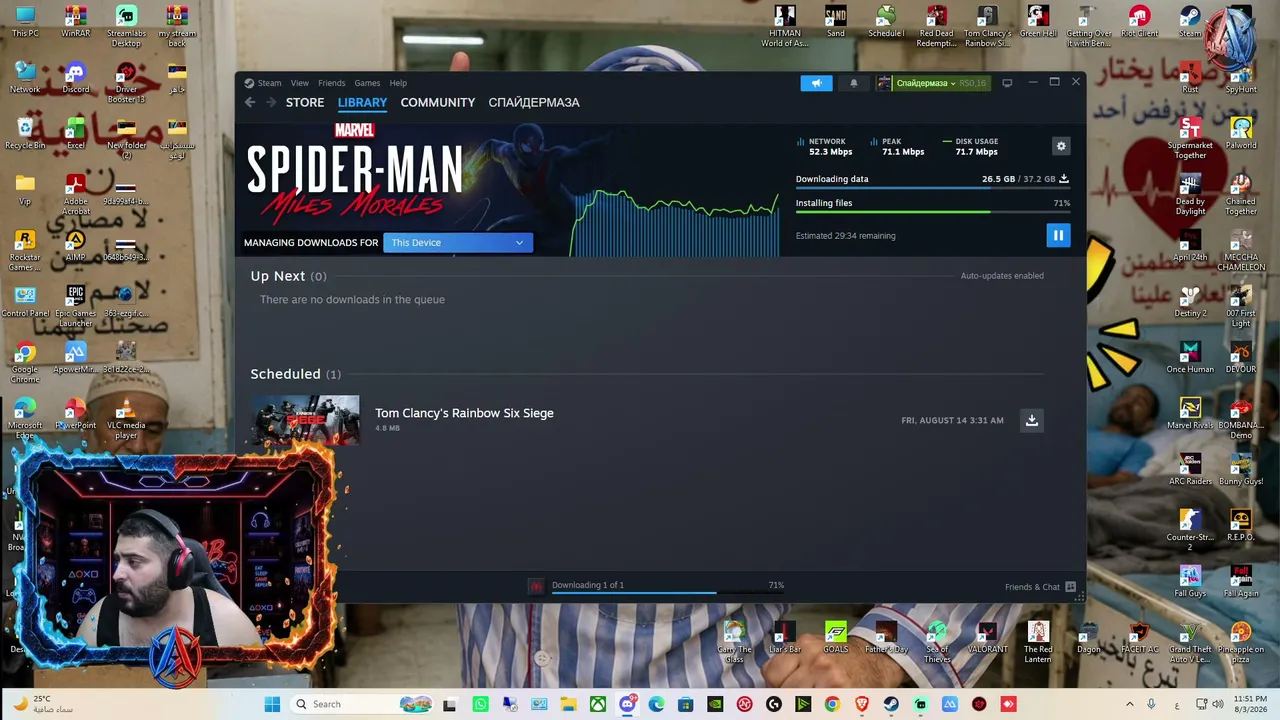Viewport: 1280px width, 720px height.
Task: Open Brave browser from the taskbar
Action: point(861,704)
